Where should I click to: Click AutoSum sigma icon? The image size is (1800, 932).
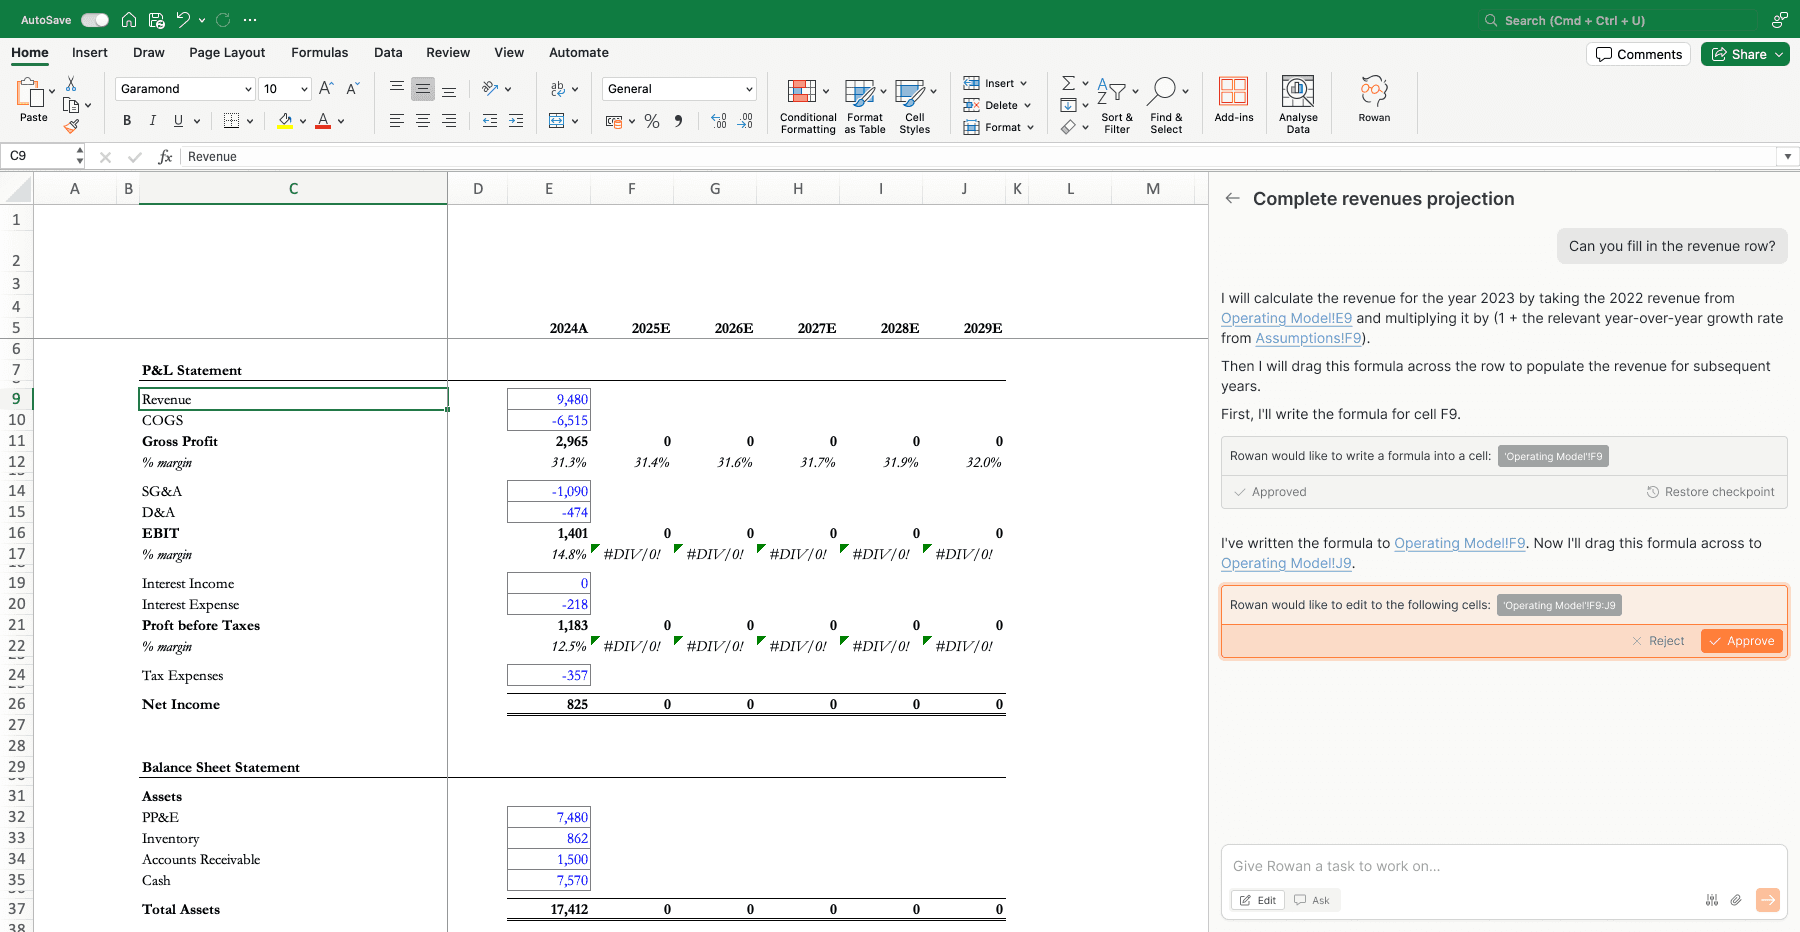(1068, 83)
